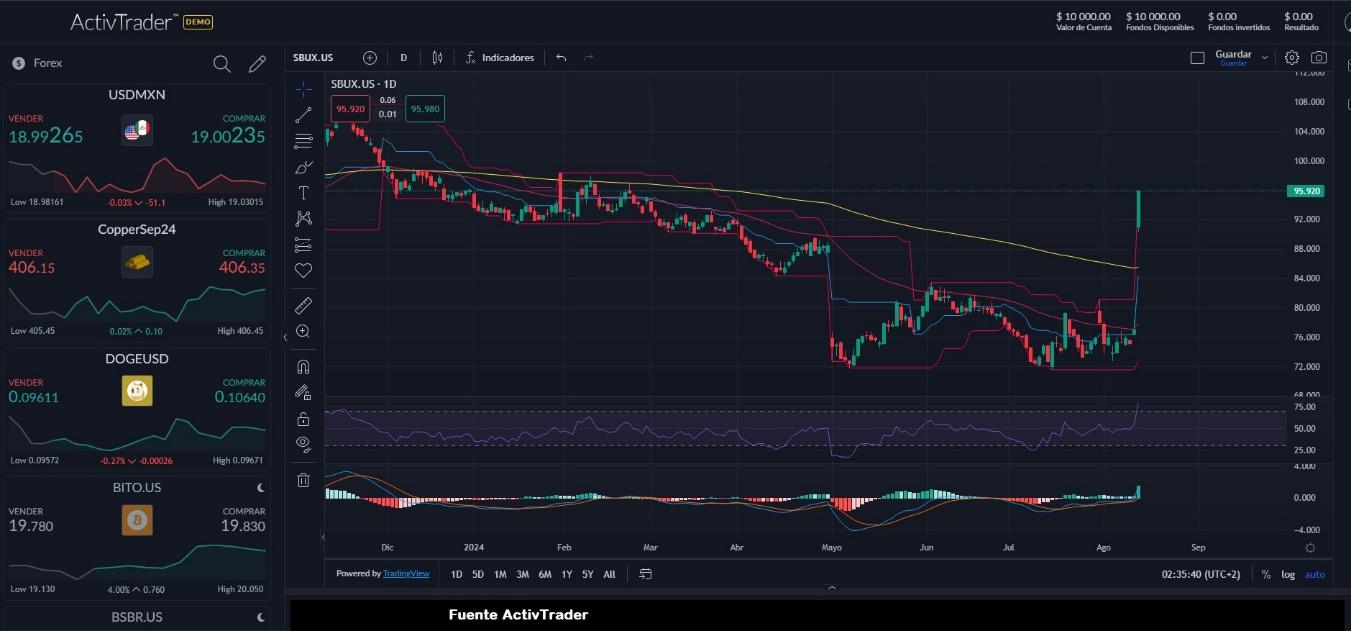Click the pencil edit watchlist icon
Viewport: 1351px width, 631px height.
pyautogui.click(x=257, y=64)
